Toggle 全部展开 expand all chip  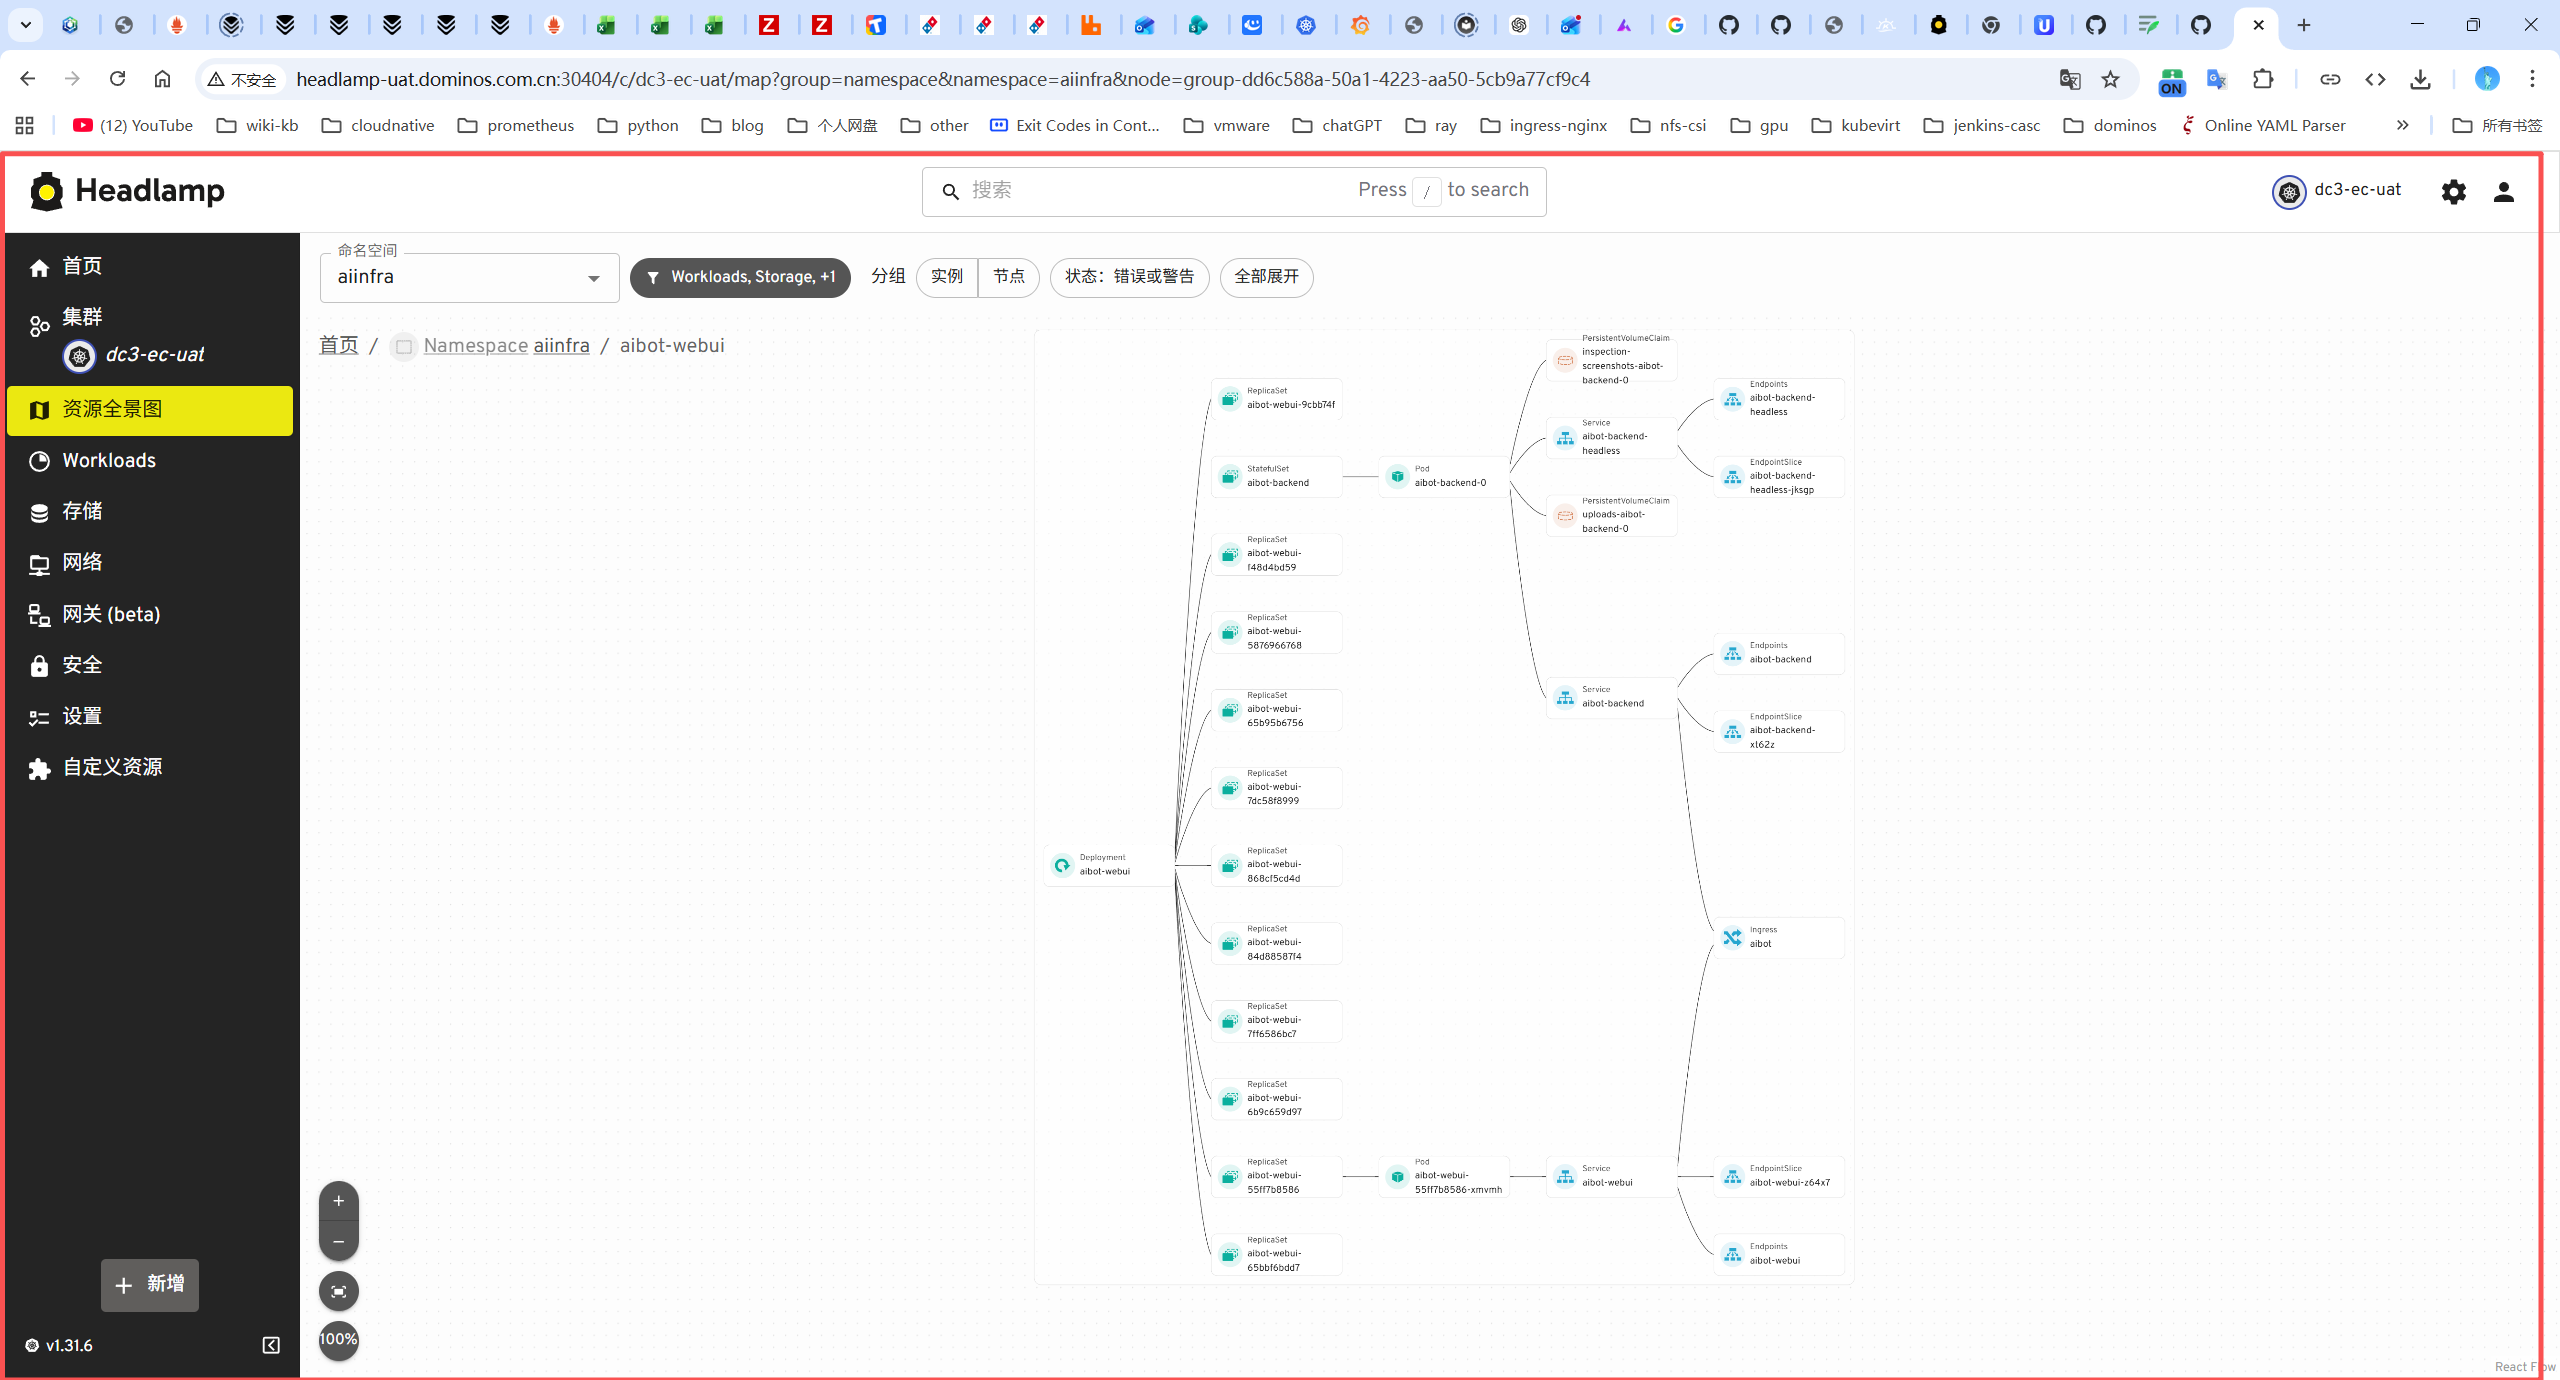(1266, 277)
